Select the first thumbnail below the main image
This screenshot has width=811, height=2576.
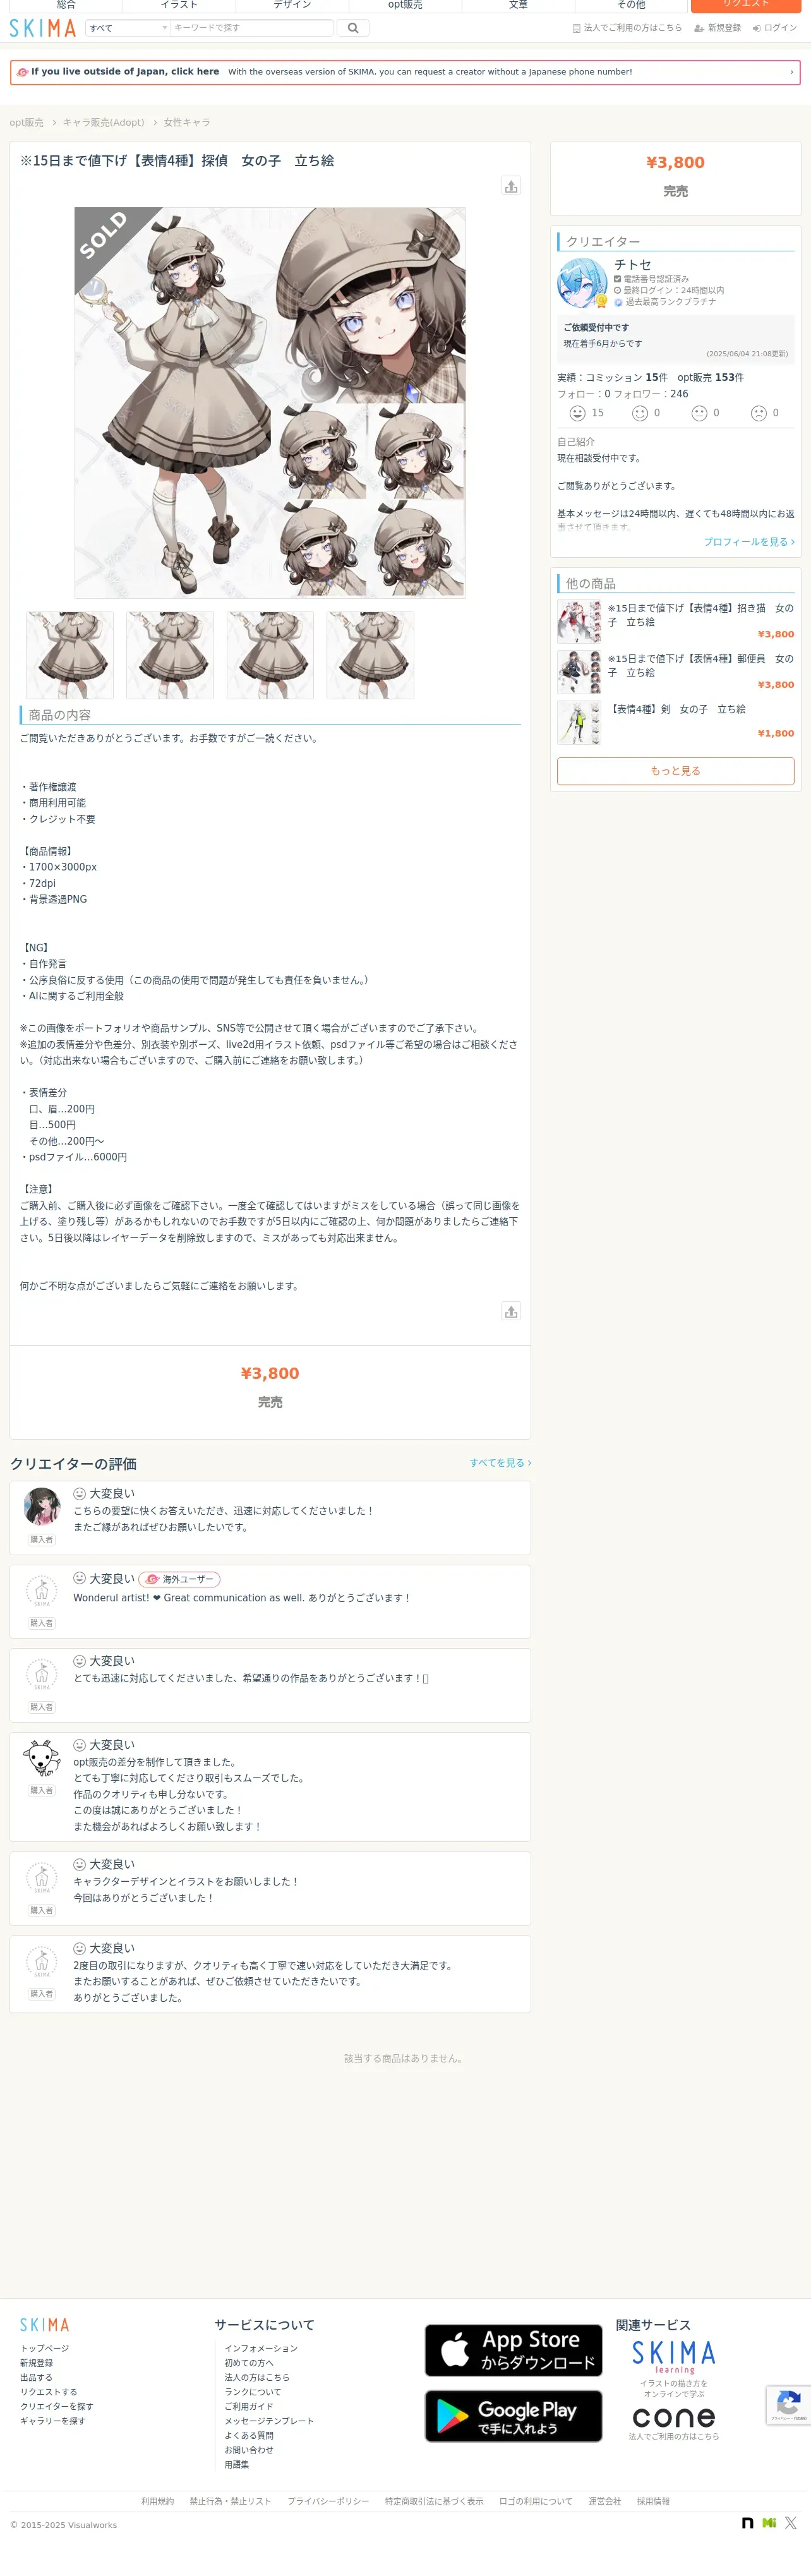(70, 655)
